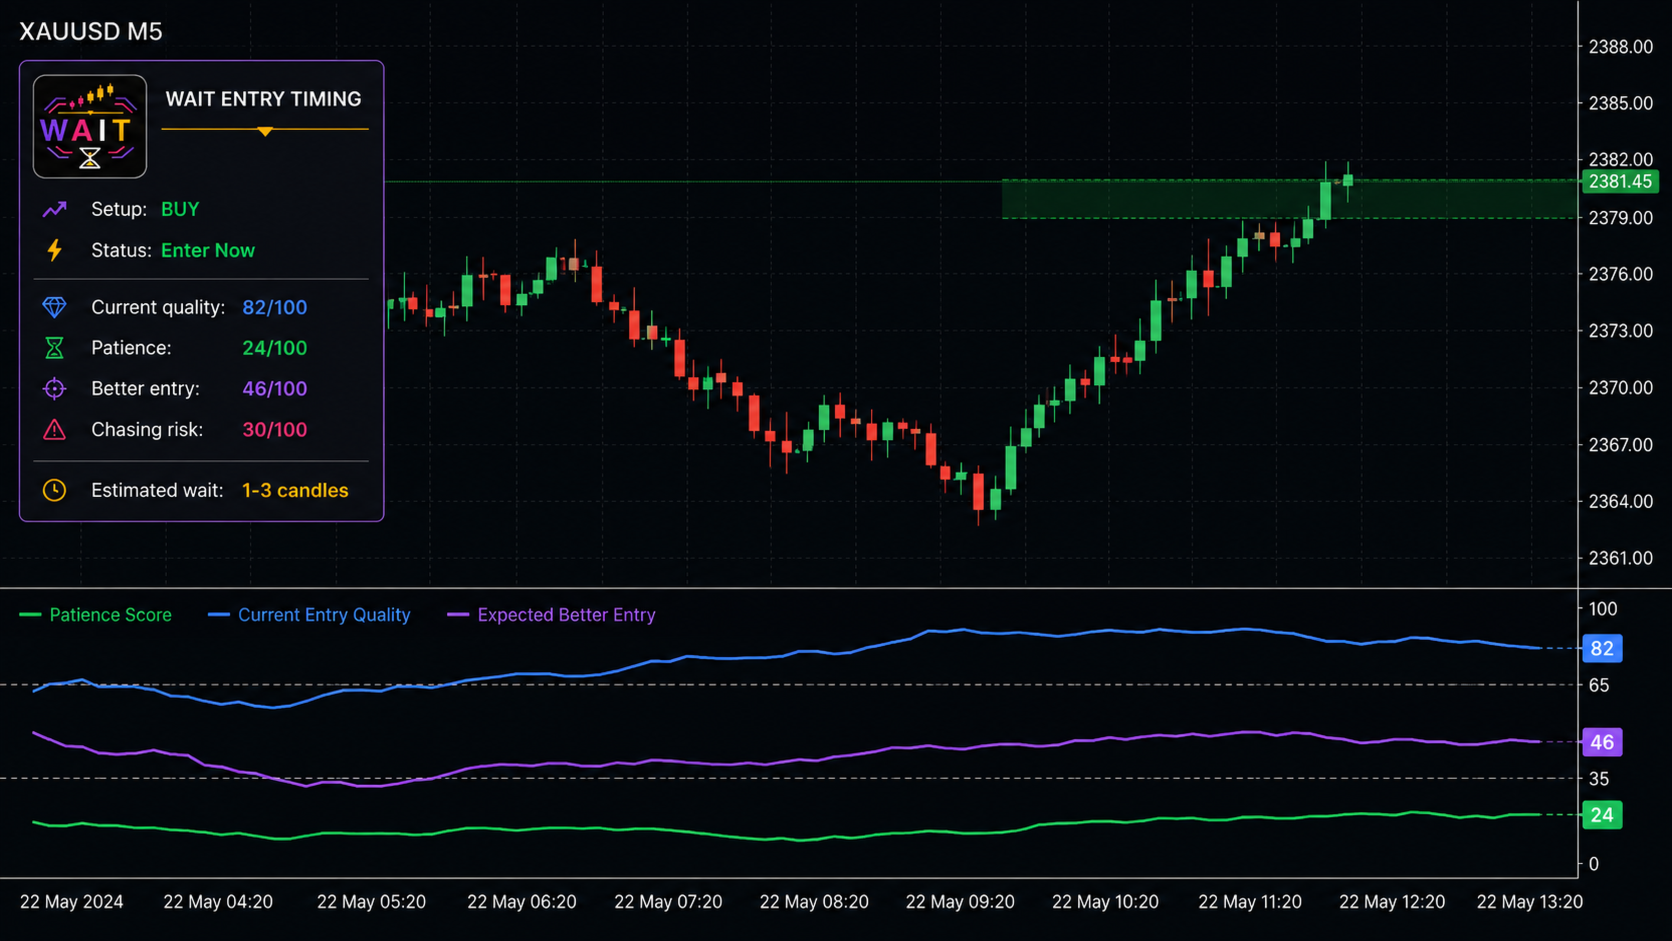Click the Chasing risk label in the panel
Screen dimensions: 1672x941
[147, 429]
